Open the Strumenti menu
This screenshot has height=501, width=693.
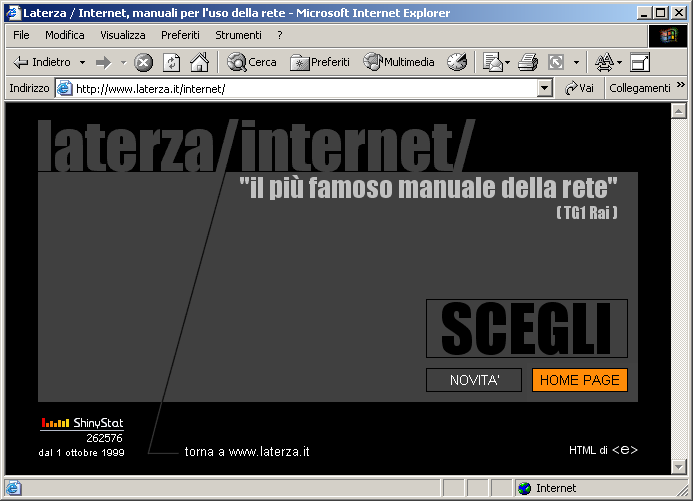tap(238, 35)
